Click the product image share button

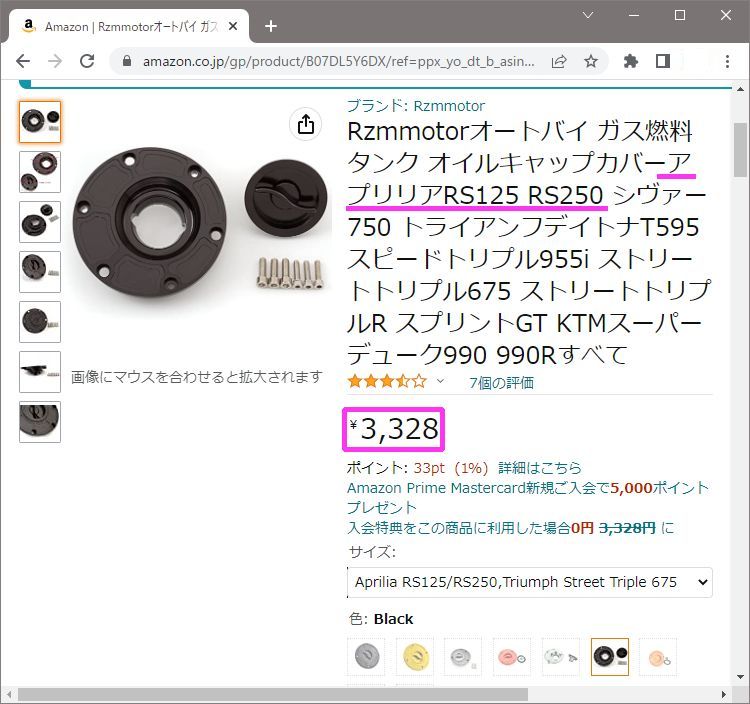(x=306, y=124)
